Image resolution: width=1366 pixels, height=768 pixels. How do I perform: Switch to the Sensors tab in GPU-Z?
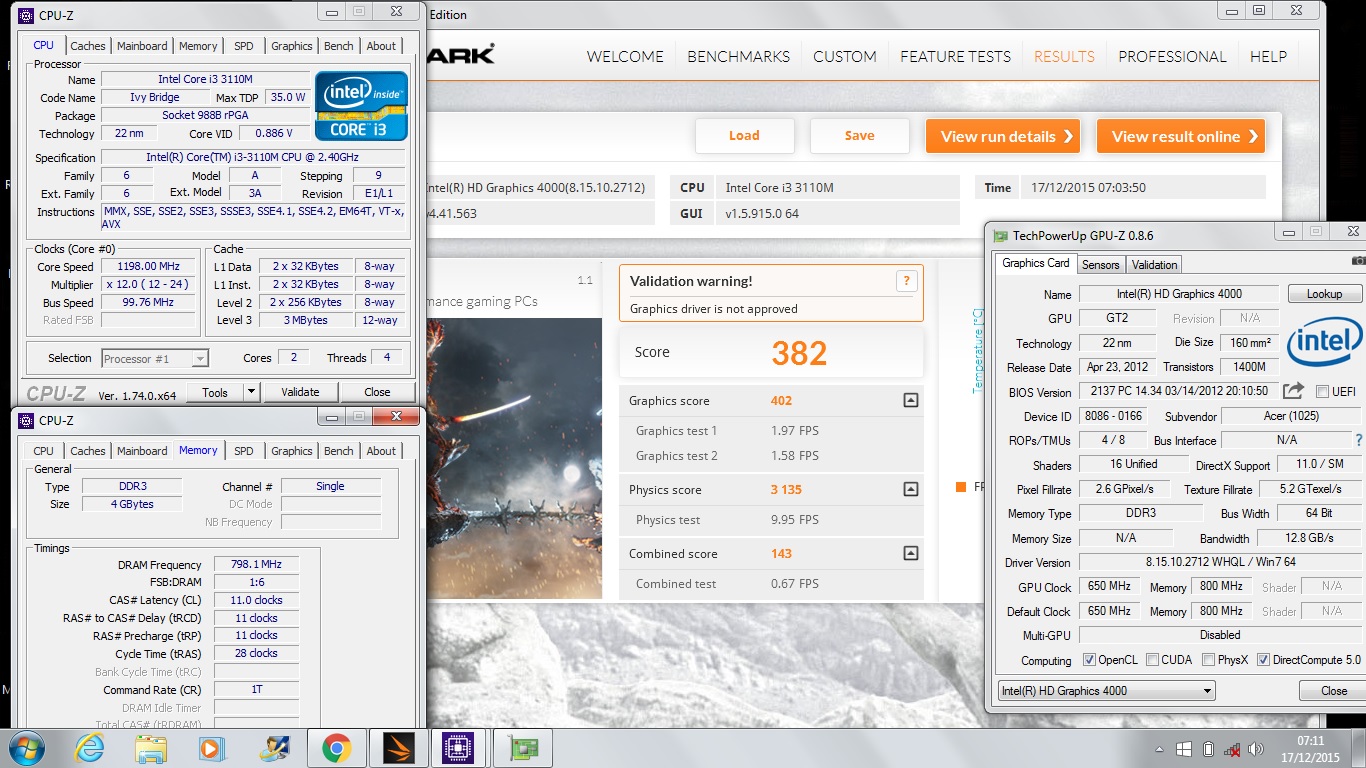pos(1101,264)
